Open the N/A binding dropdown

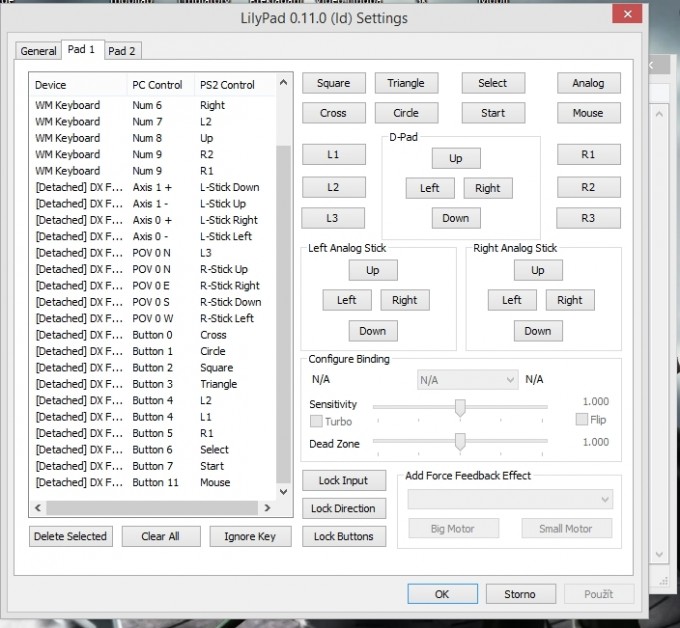tap(467, 380)
